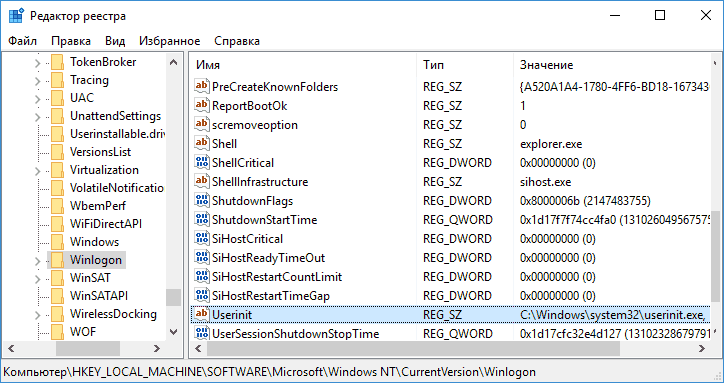The image size is (724, 383).
Task: Click the TokenBroker folder icon
Action: point(57,62)
